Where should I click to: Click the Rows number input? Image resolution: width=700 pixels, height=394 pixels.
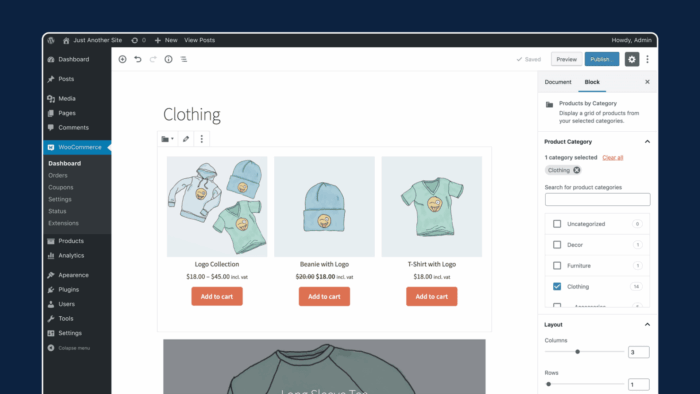(638, 385)
